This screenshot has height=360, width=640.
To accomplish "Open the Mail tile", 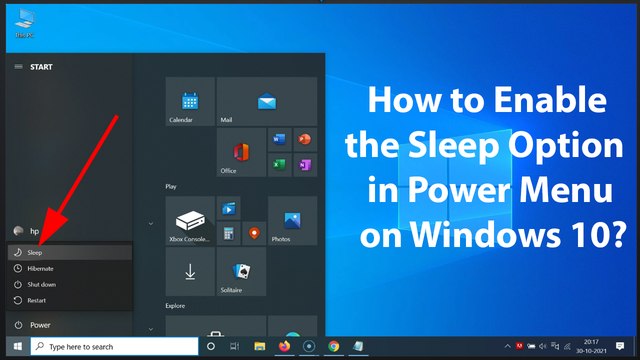I will tap(267, 101).
